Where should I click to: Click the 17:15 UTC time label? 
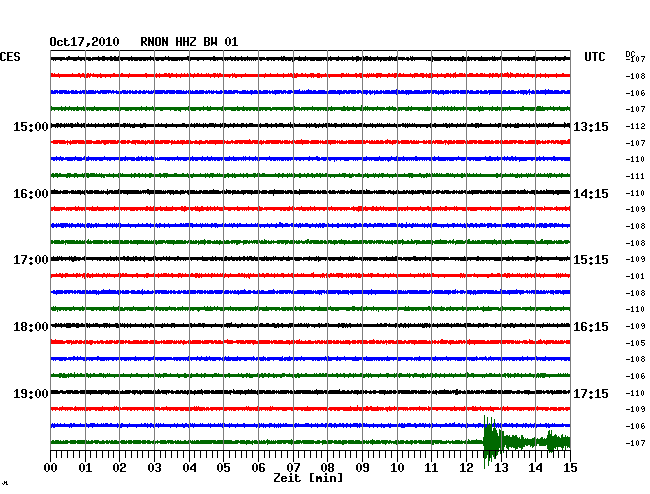(x=591, y=393)
